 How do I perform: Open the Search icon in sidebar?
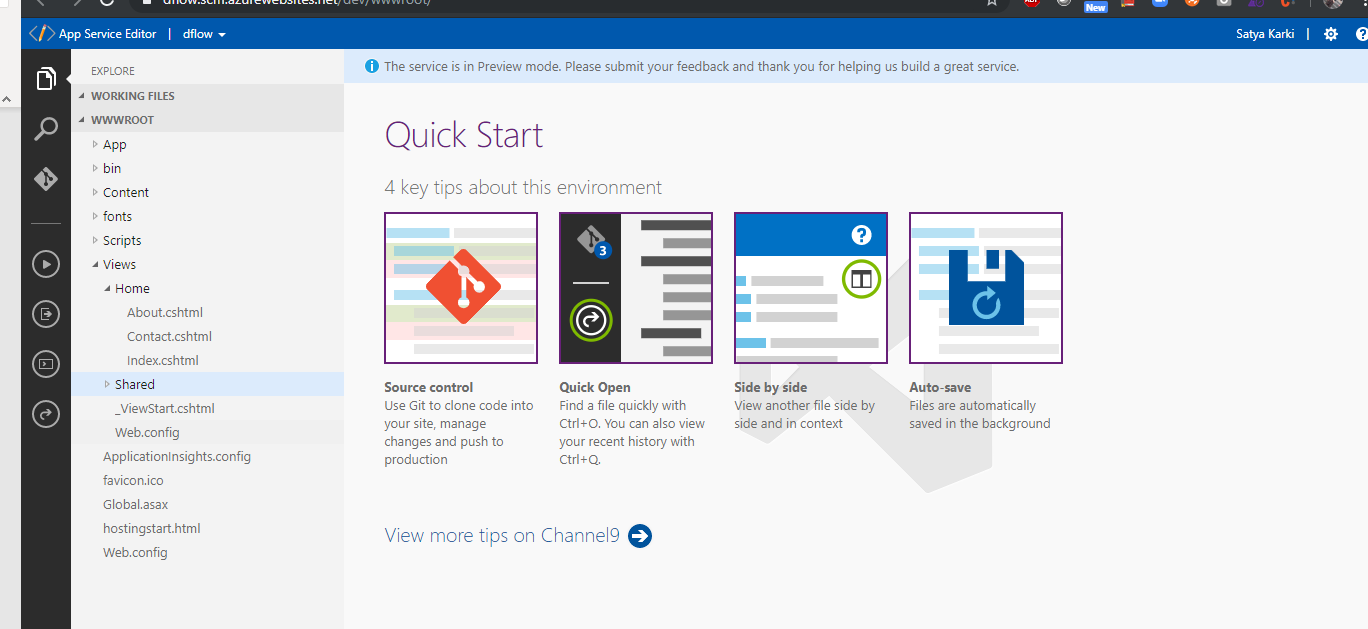[45, 129]
